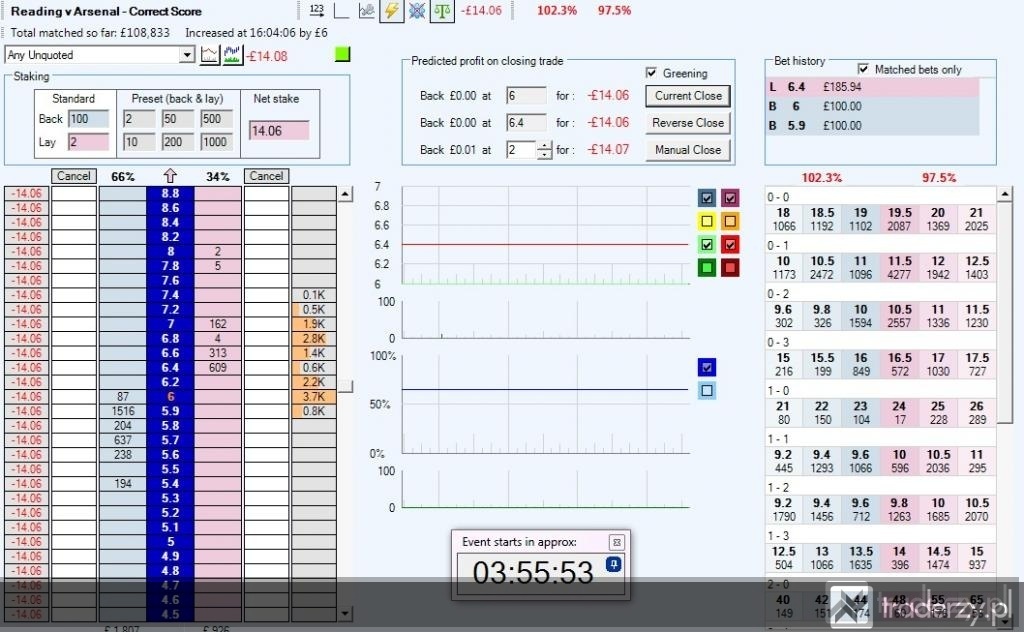Click the 1 - 0 lay price 24

click(x=899, y=413)
